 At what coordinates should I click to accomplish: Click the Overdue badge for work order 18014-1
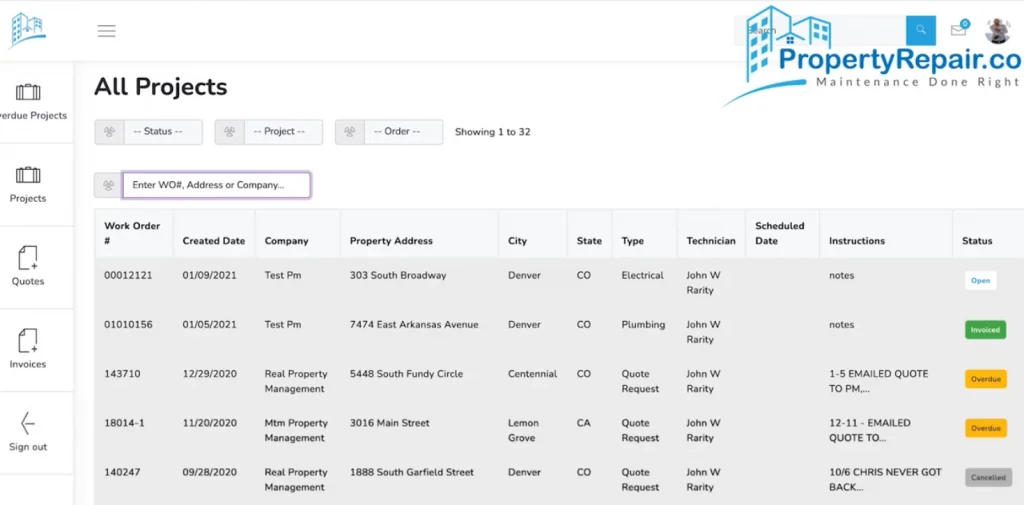[x=985, y=429]
